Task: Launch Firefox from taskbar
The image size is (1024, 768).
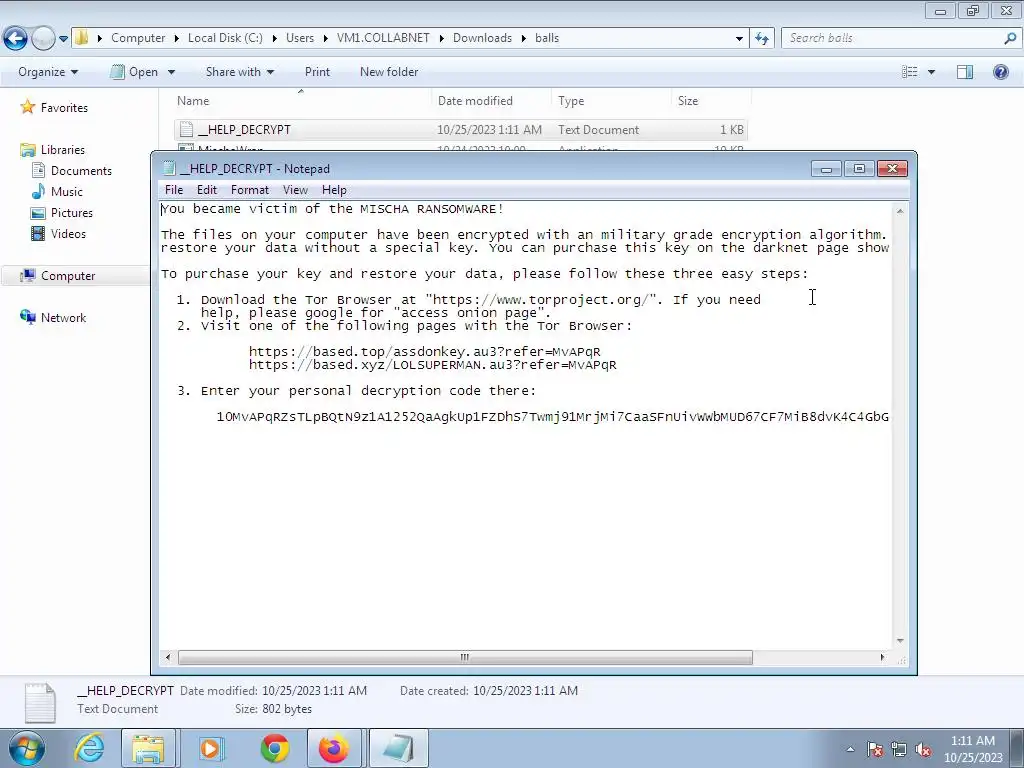Action: pyautogui.click(x=334, y=748)
